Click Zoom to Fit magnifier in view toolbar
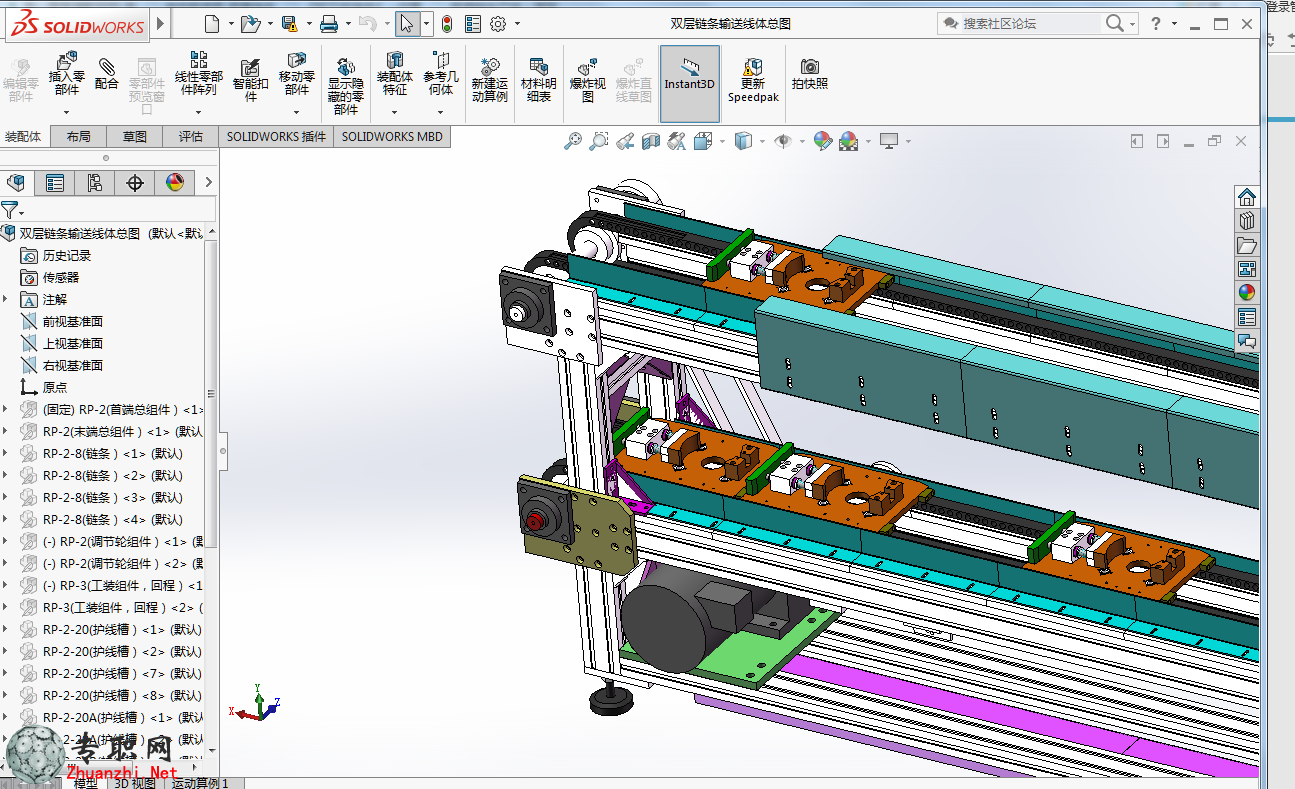 pyautogui.click(x=573, y=142)
